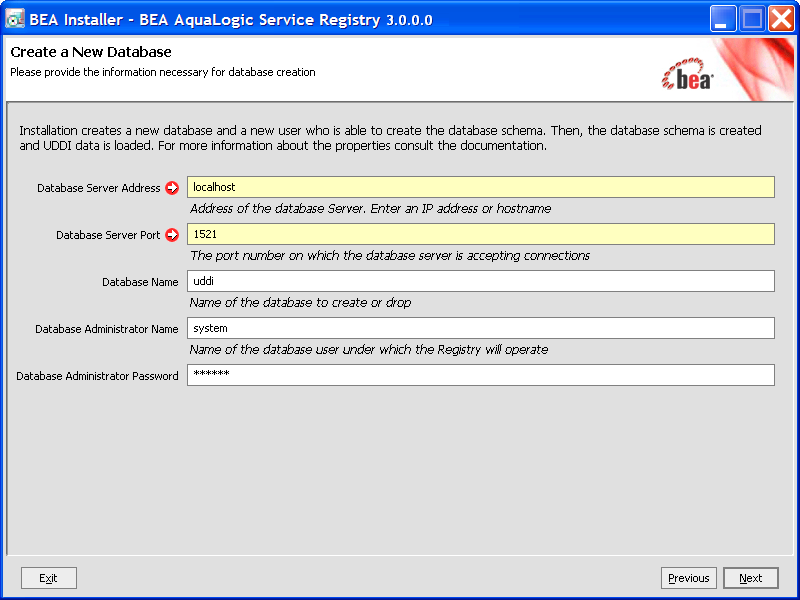800x600 pixels.
Task: Click the 'Database Administrator Password' label
Action: tap(97, 376)
